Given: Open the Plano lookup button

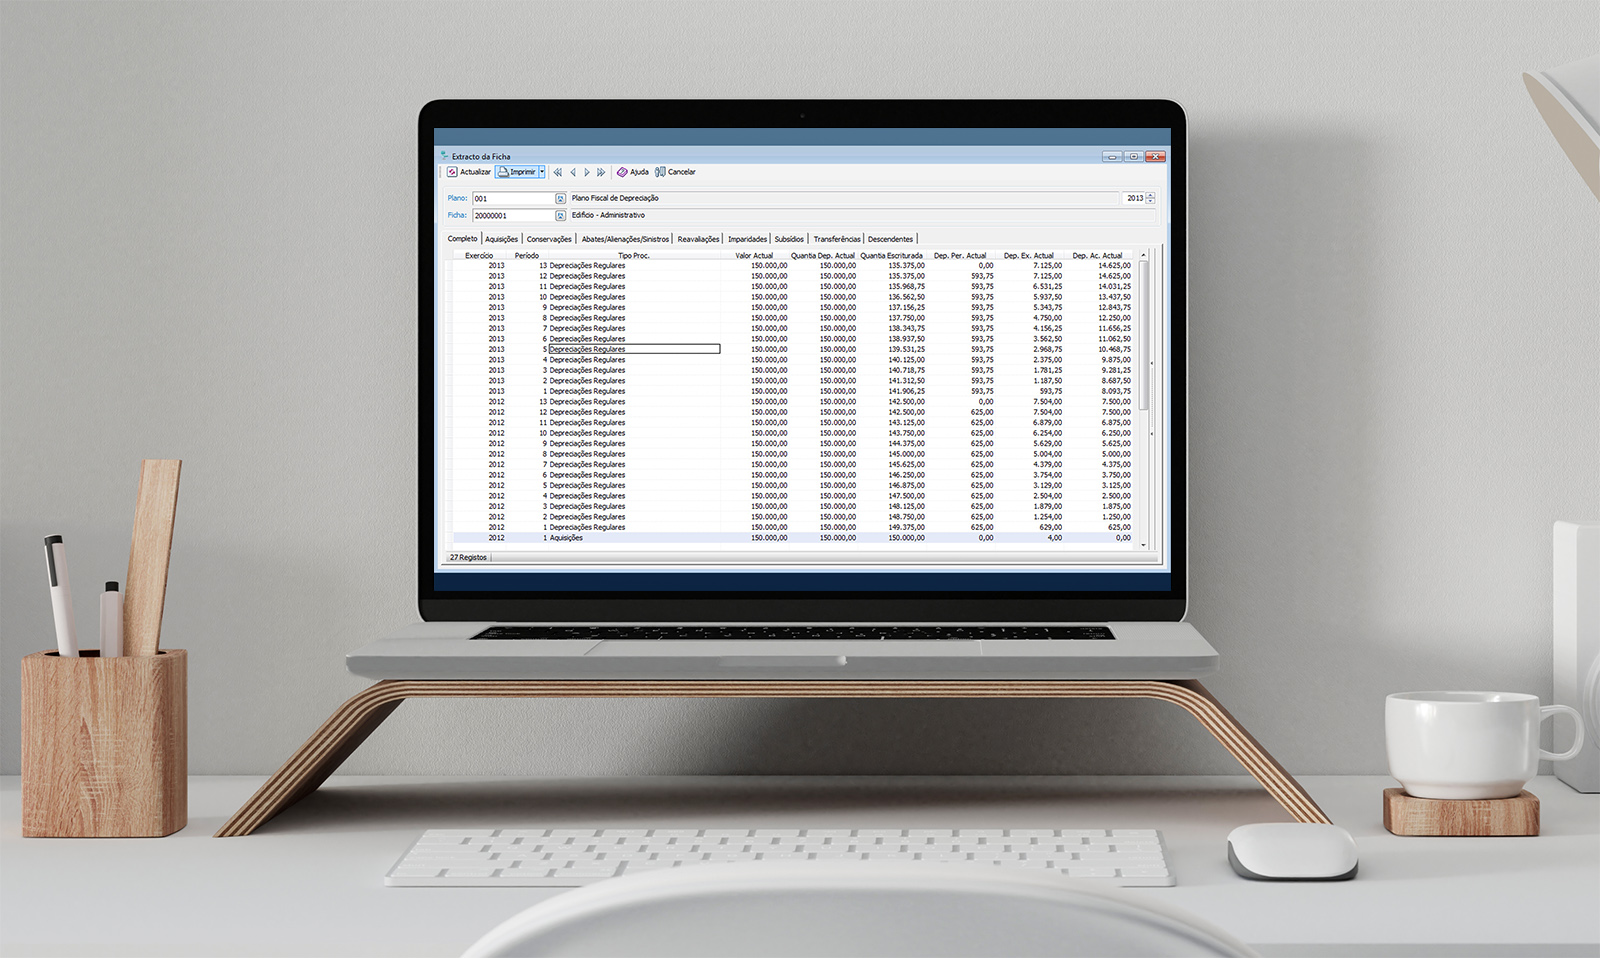Looking at the screenshot, I should point(560,199).
